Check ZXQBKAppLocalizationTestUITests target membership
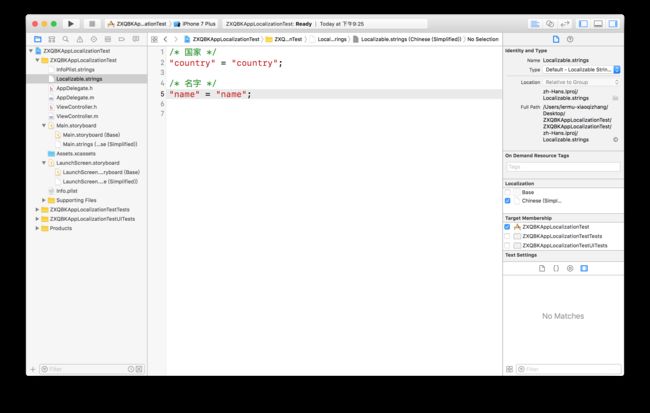Image resolution: width=650 pixels, height=413 pixels. tap(507, 245)
